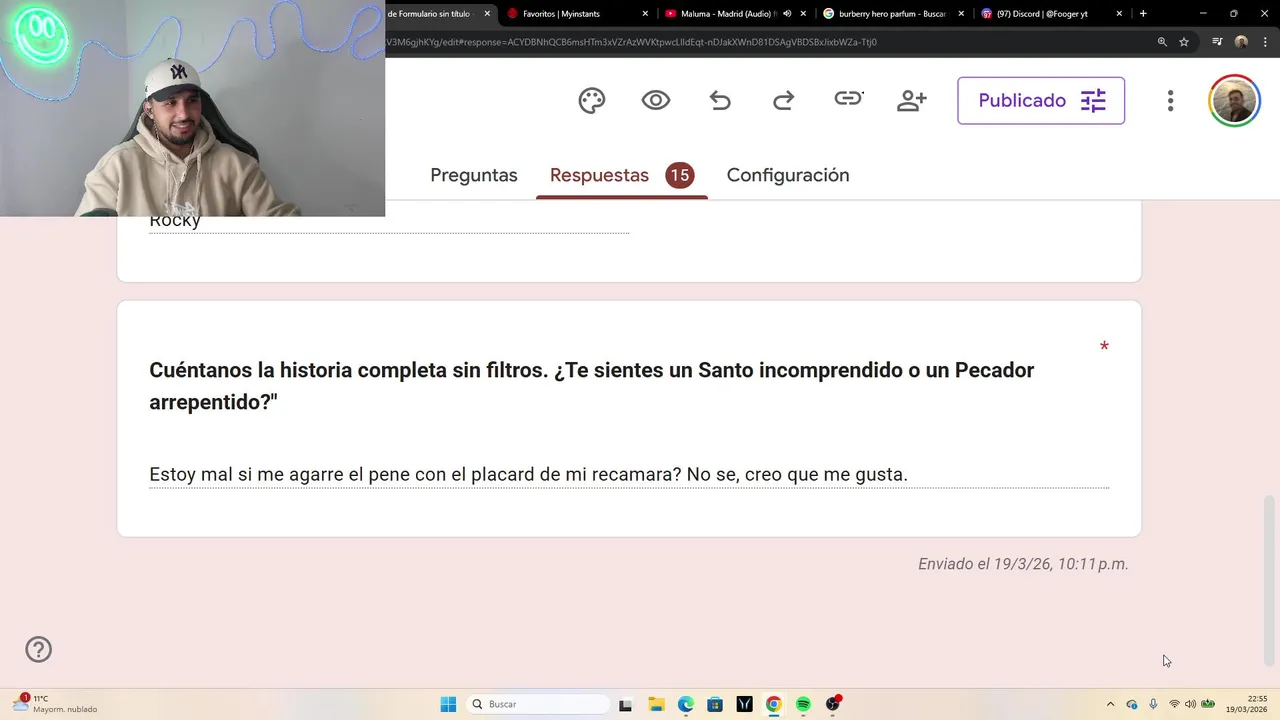Open the black Y app on taskbar
Screen dimensions: 1280x720
(744, 705)
